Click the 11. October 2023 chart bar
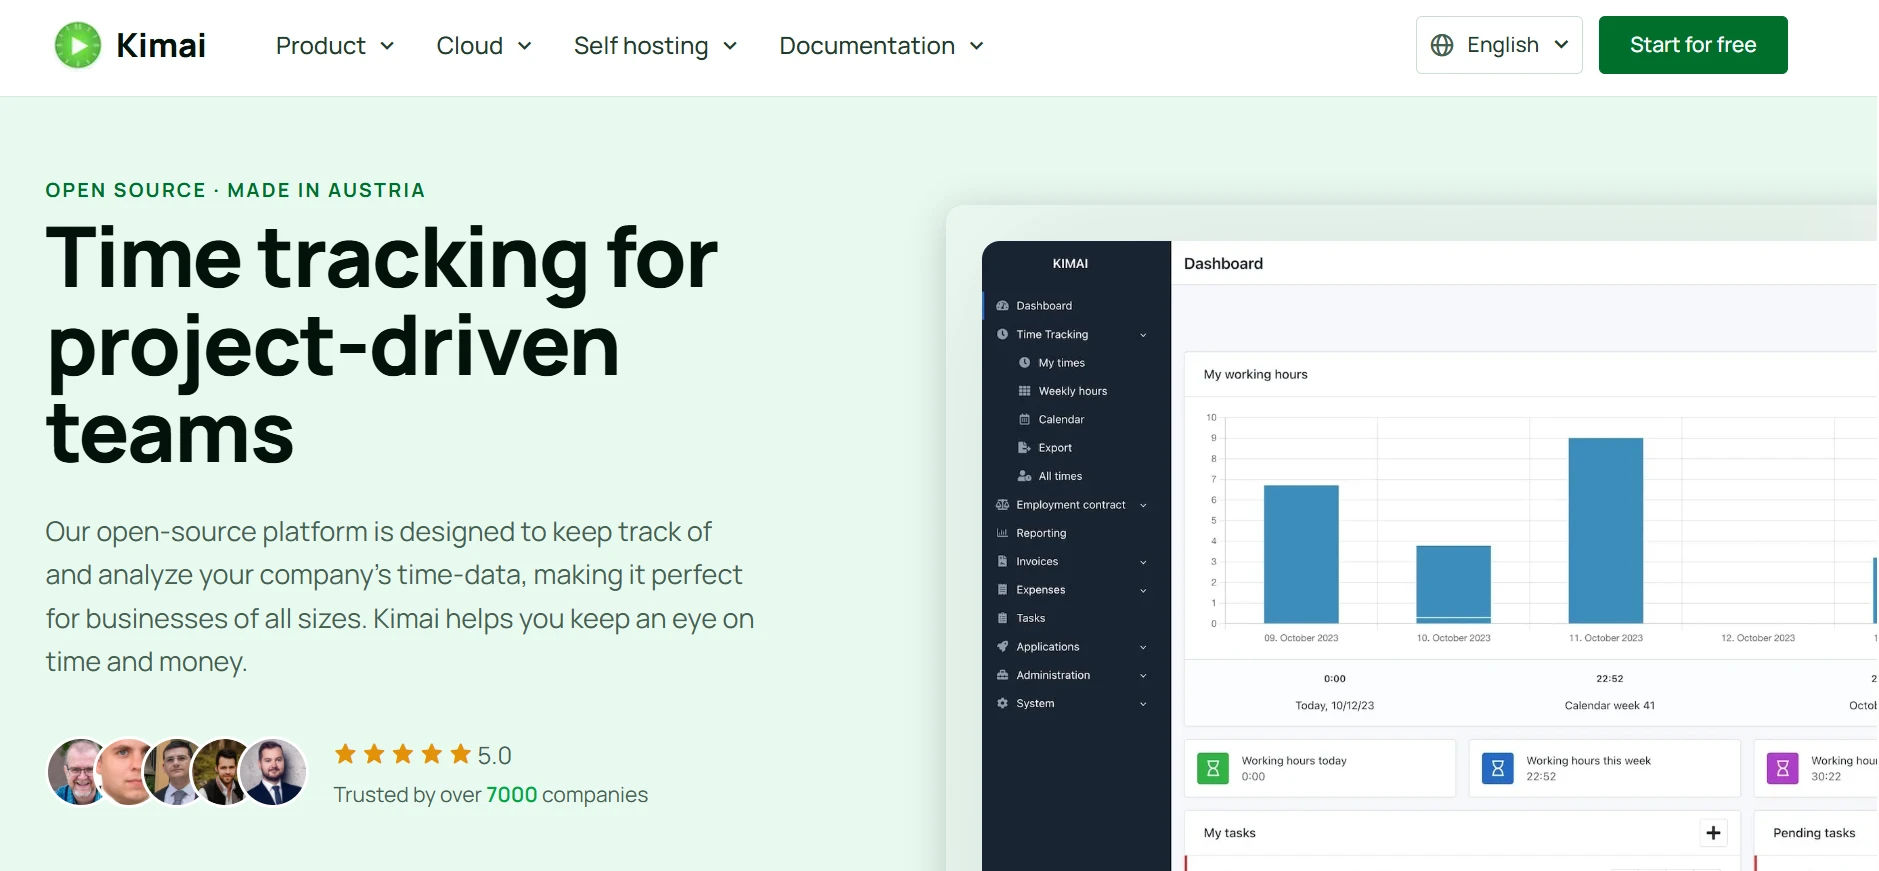The image size is (1879, 871). tap(1605, 530)
